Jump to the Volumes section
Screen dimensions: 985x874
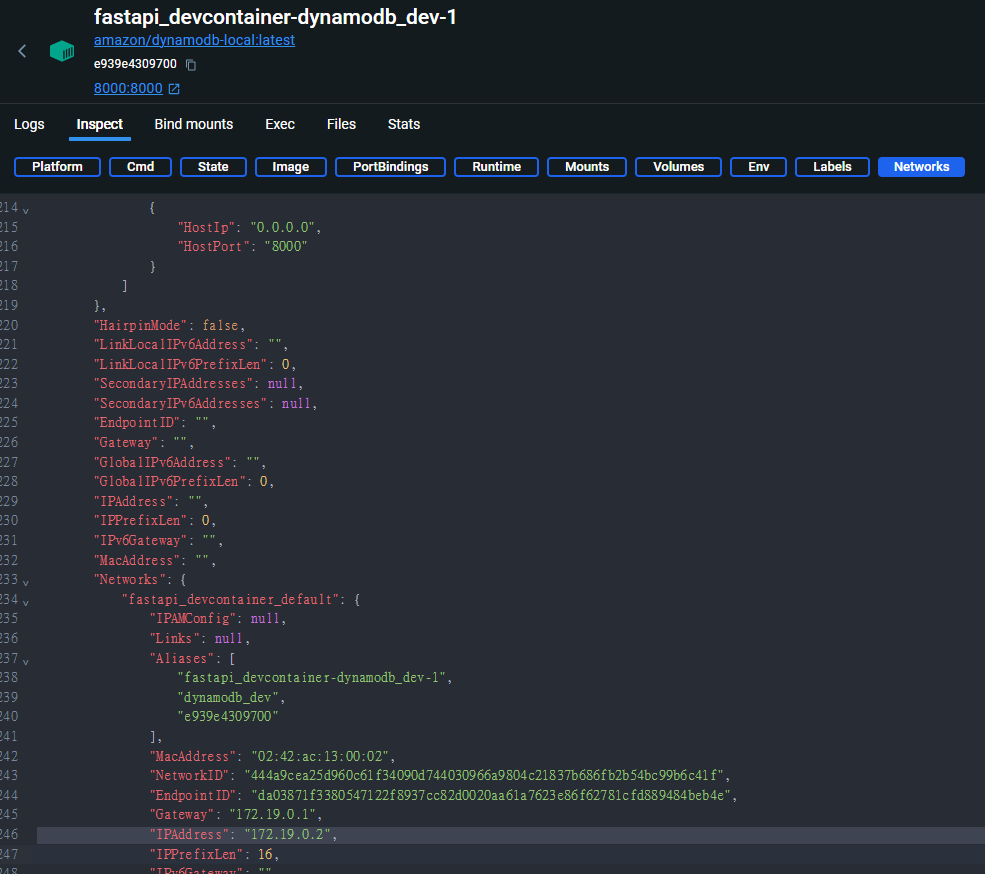coord(678,167)
